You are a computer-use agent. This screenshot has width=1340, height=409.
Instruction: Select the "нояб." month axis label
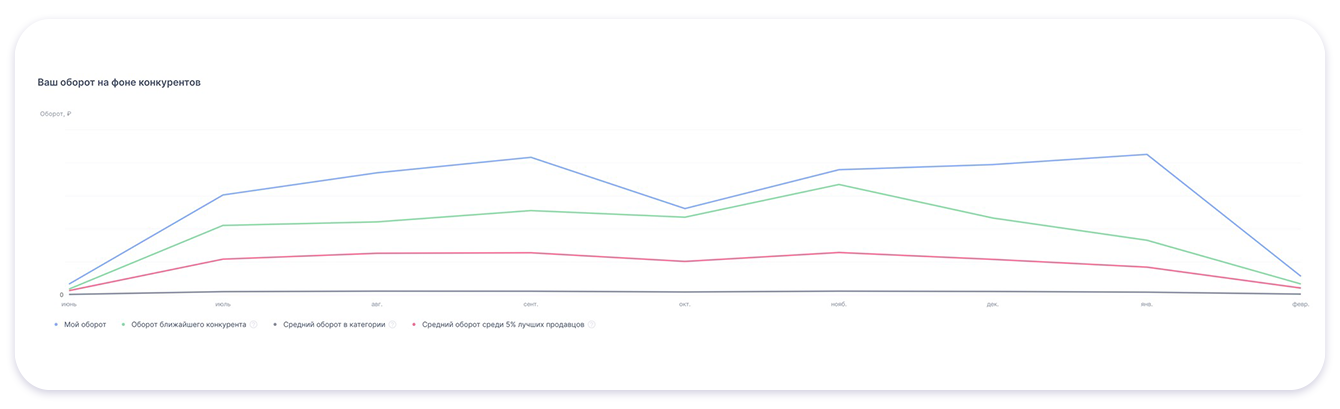(x=838, y=304)
